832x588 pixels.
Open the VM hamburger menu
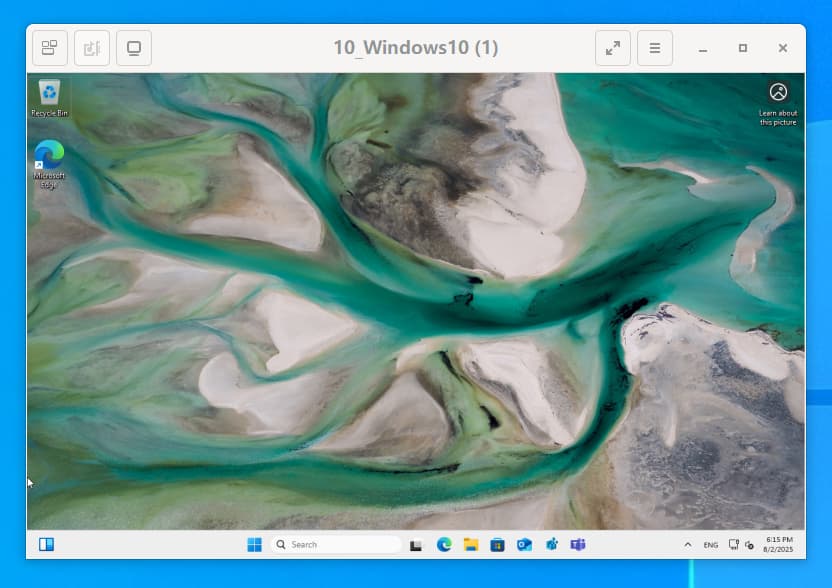(654, 48)
